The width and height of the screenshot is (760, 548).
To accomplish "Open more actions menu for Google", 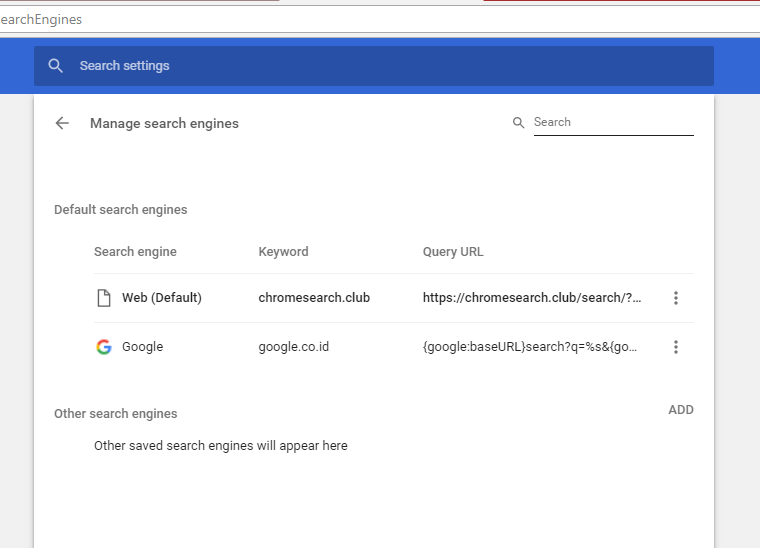I will [x=676, y=346].
